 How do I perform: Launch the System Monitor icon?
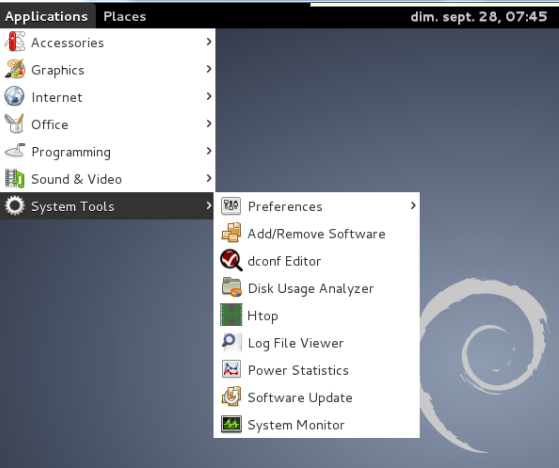(x=231, y=424)
